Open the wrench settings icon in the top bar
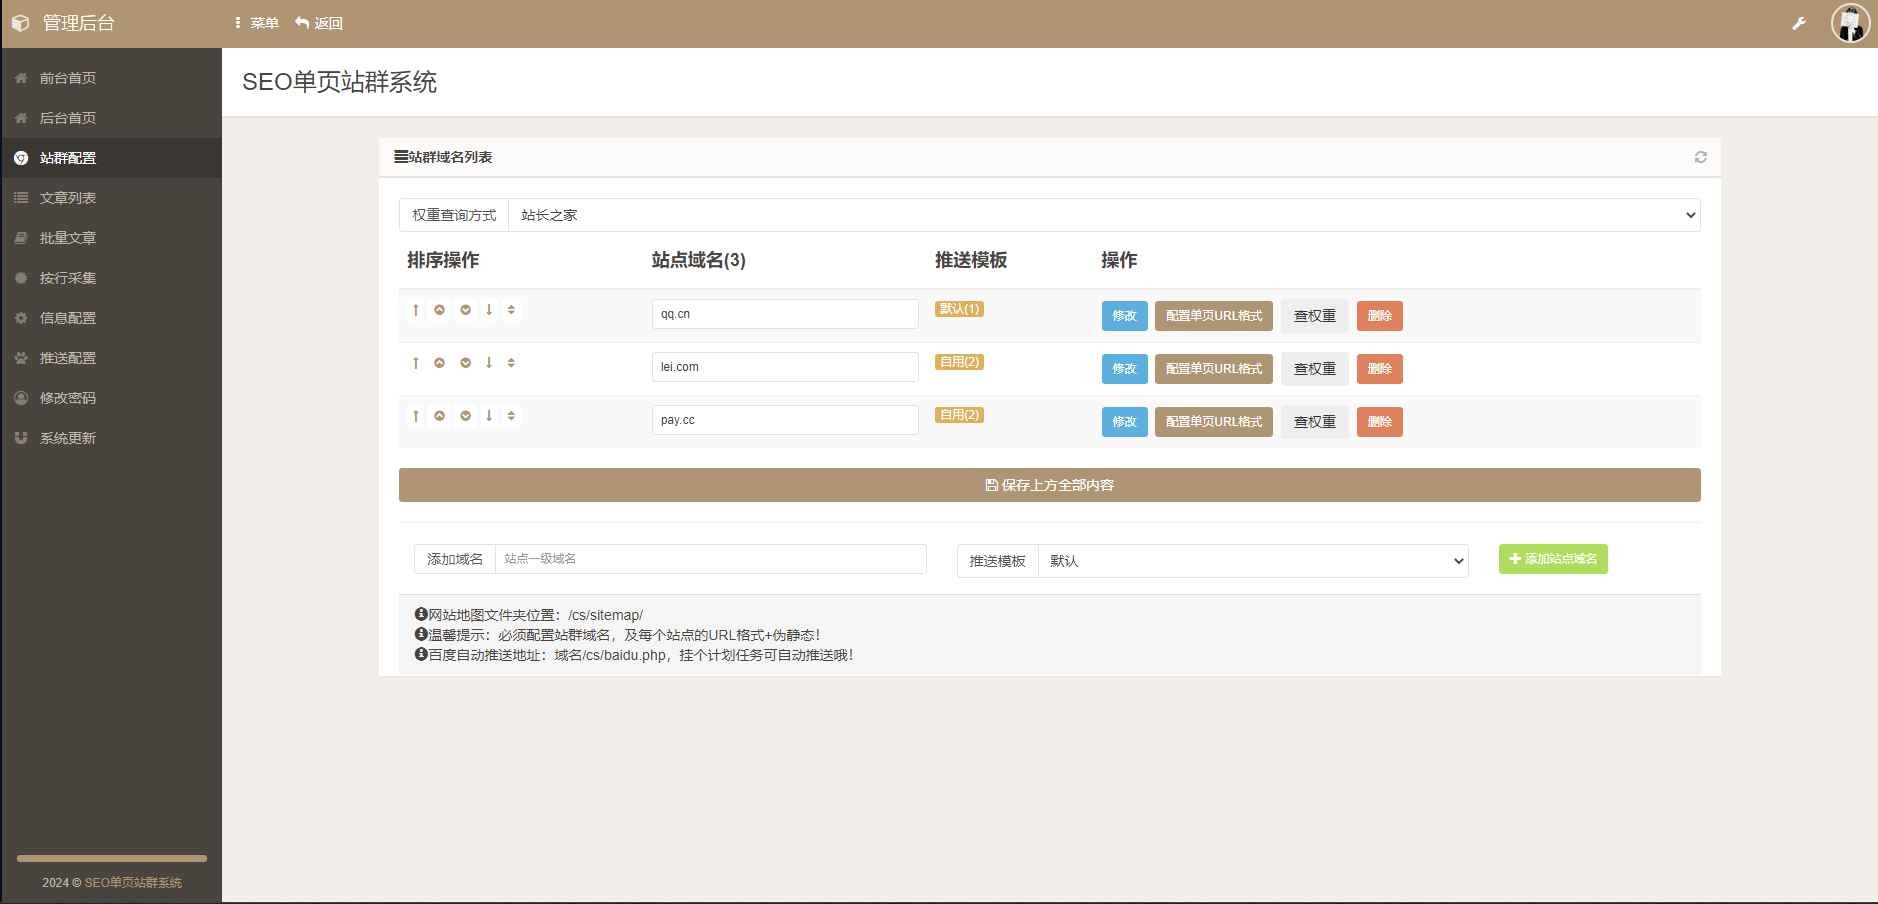Viewport: 1878px width, 904px height. click(1800, 21)
